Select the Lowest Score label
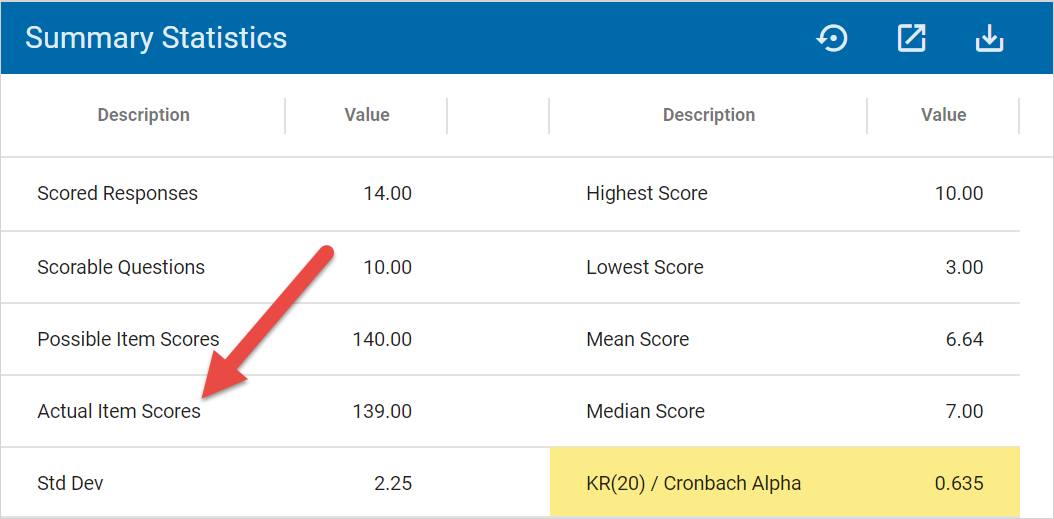1054x519 pixels. coord(644,268)
